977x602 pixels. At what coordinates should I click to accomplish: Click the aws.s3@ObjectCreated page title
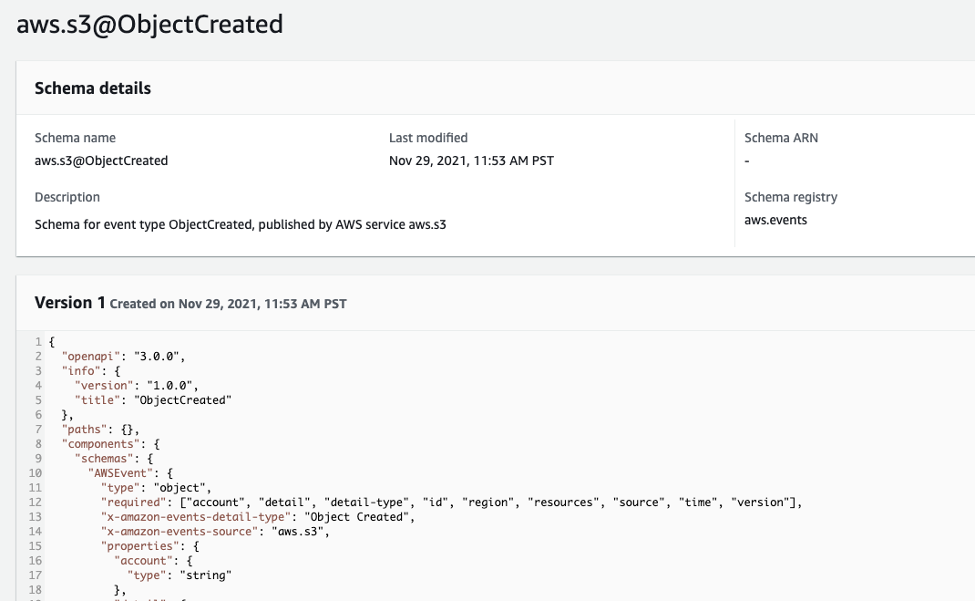[x=150, y=25]
